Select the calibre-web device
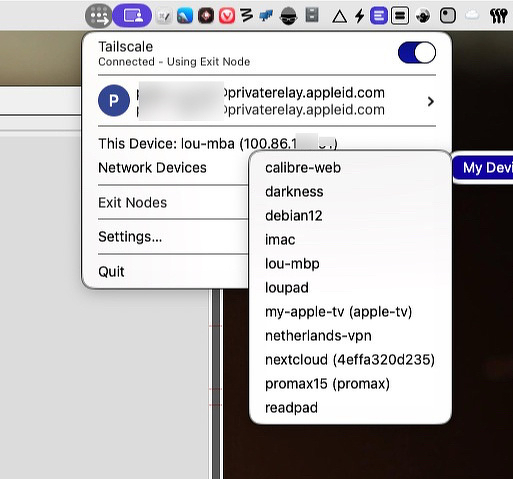The height and width of the screenshot is (479, 513). coord(350,167)
